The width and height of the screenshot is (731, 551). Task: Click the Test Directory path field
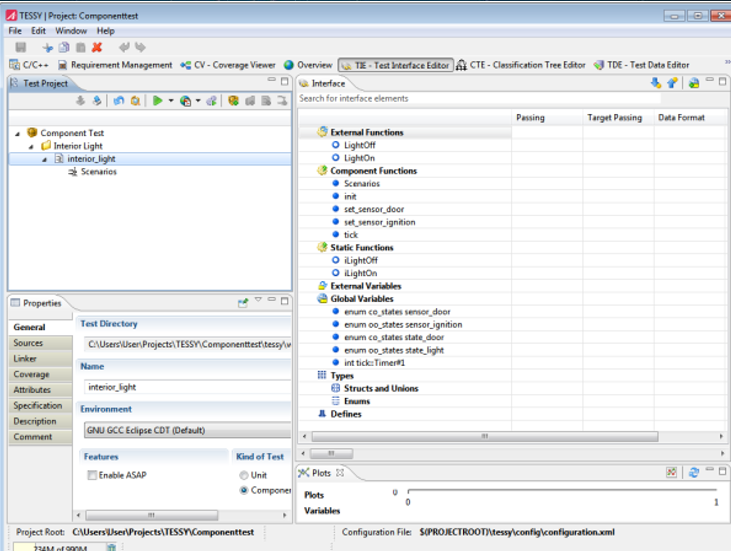coord(187,344)
